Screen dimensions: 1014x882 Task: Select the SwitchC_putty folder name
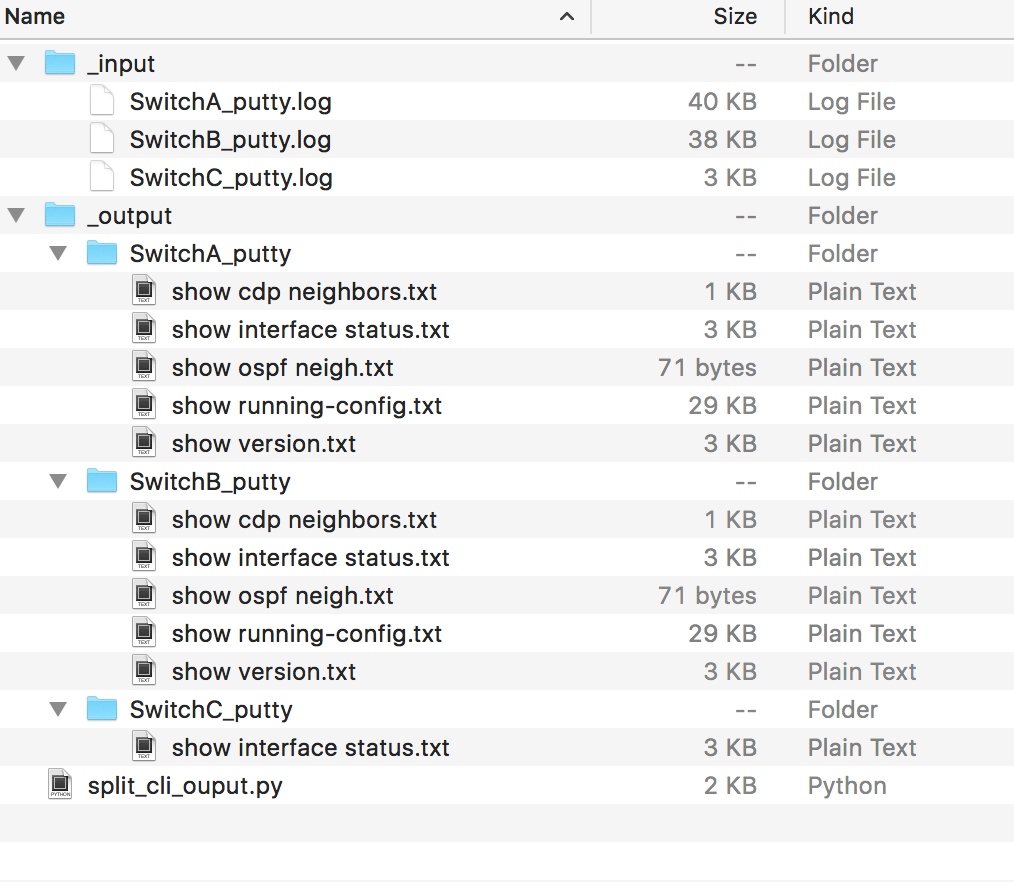coord(211,710)
